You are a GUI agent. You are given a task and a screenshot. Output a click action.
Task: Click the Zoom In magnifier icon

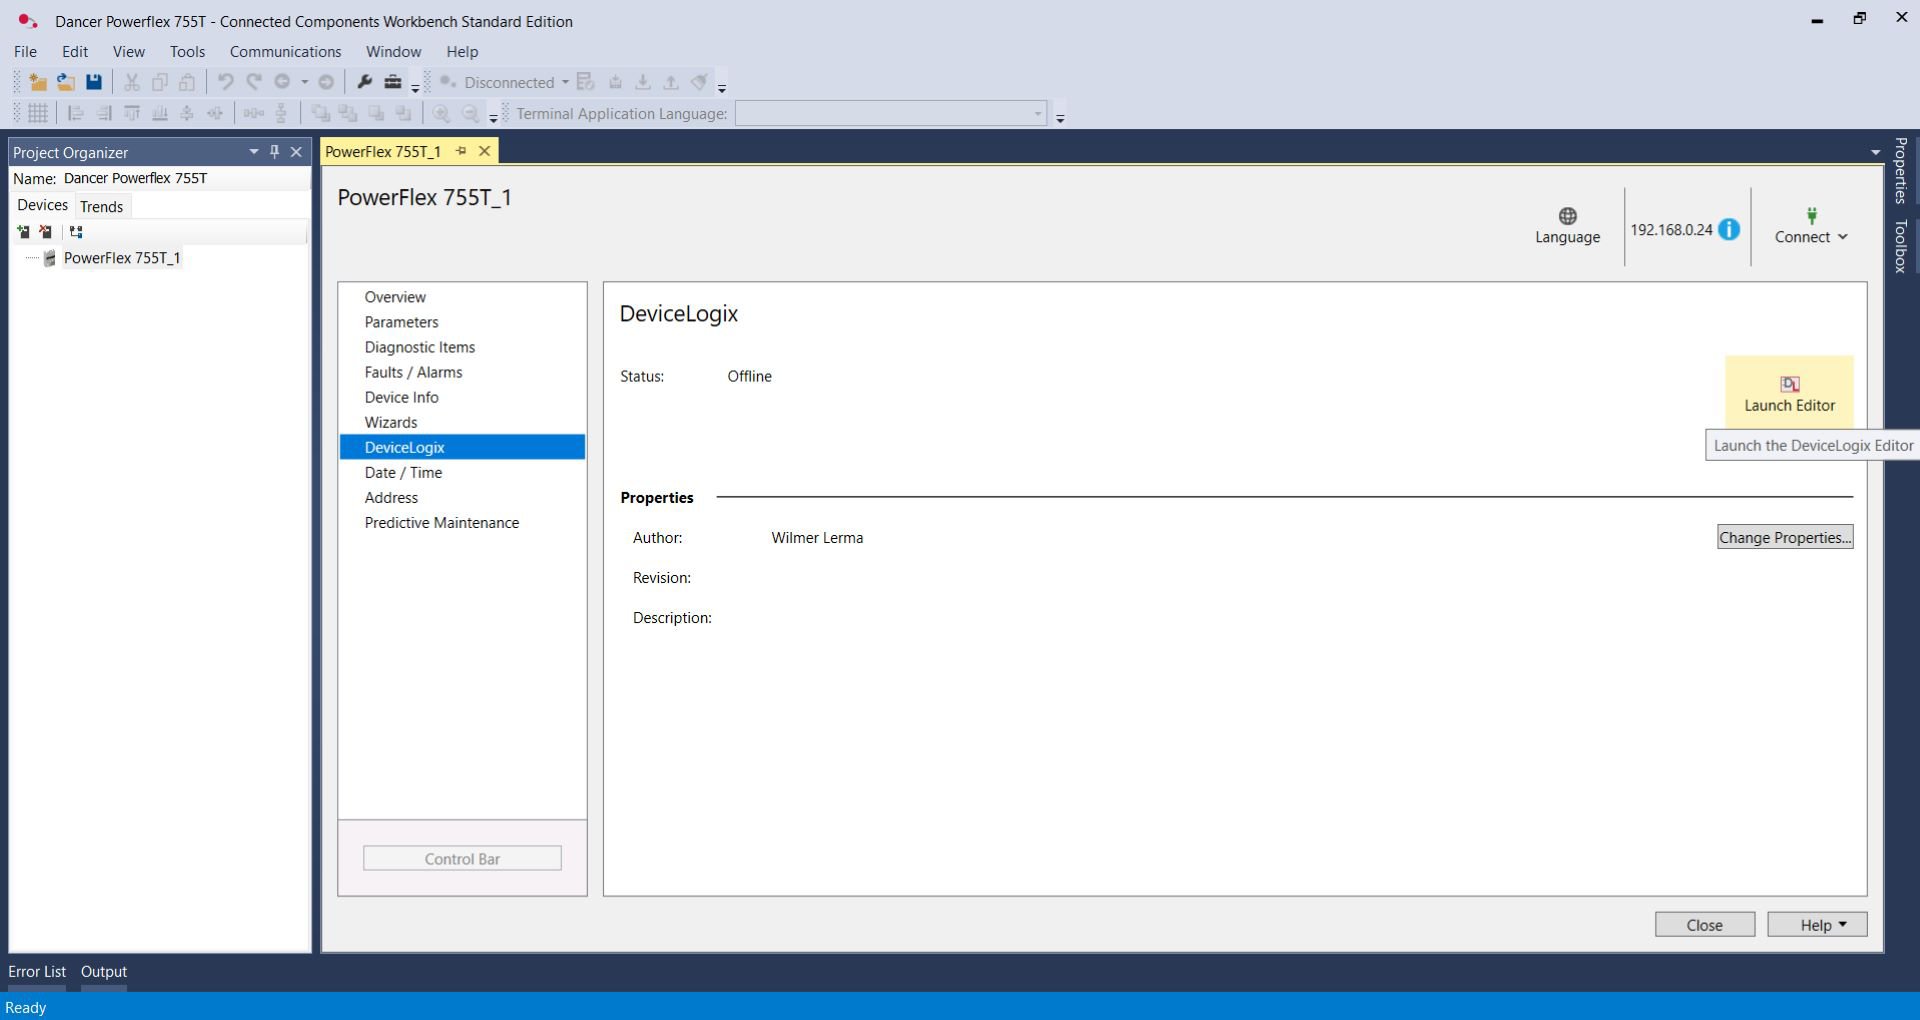point(441,113)
